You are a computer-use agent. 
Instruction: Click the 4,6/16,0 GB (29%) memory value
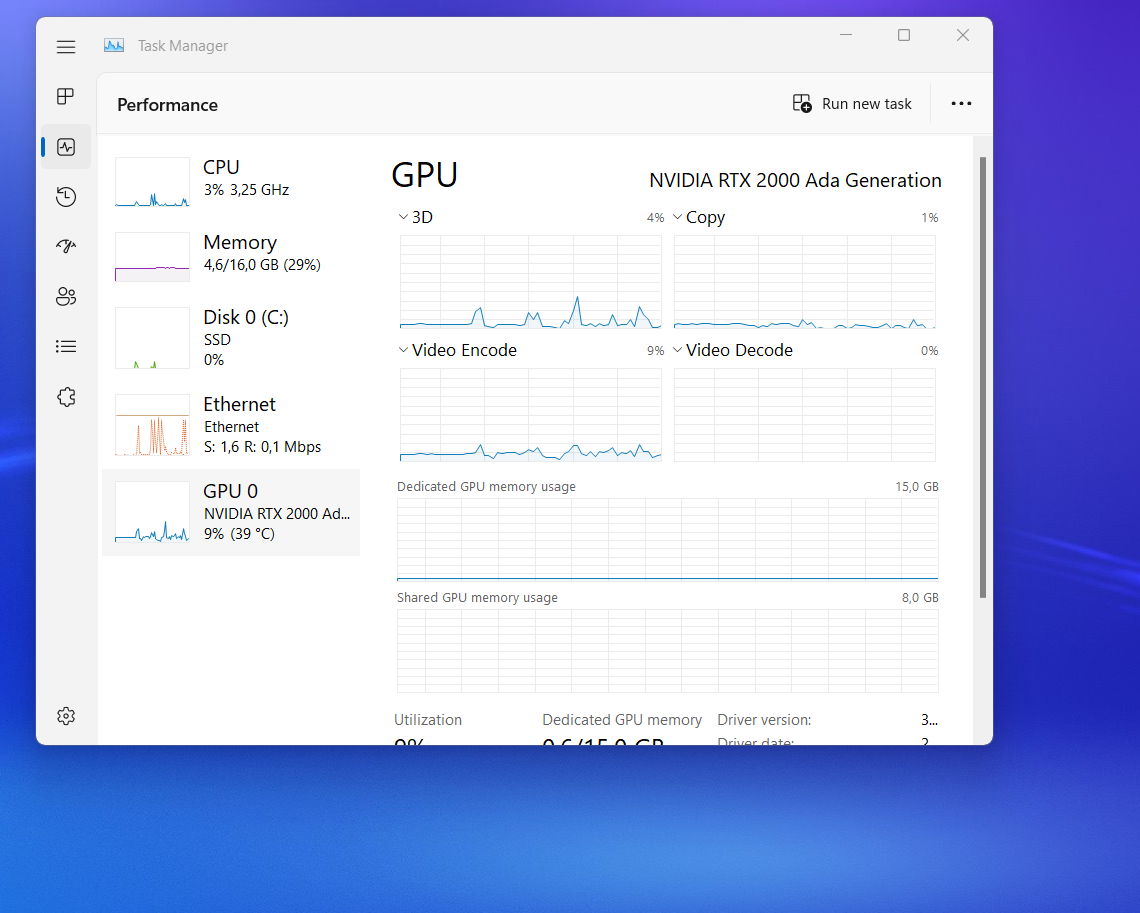(x=262, y=265)
